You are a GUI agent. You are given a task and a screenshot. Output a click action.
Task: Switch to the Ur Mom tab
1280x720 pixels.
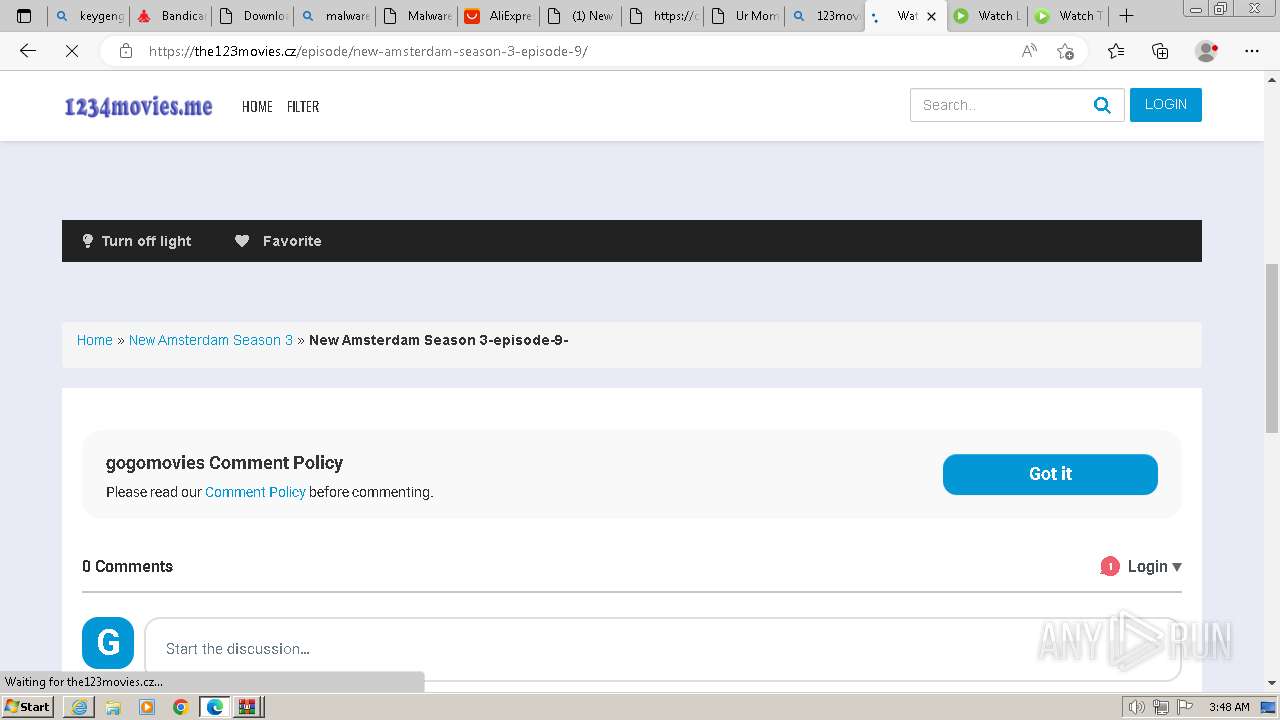coord(745,16)
